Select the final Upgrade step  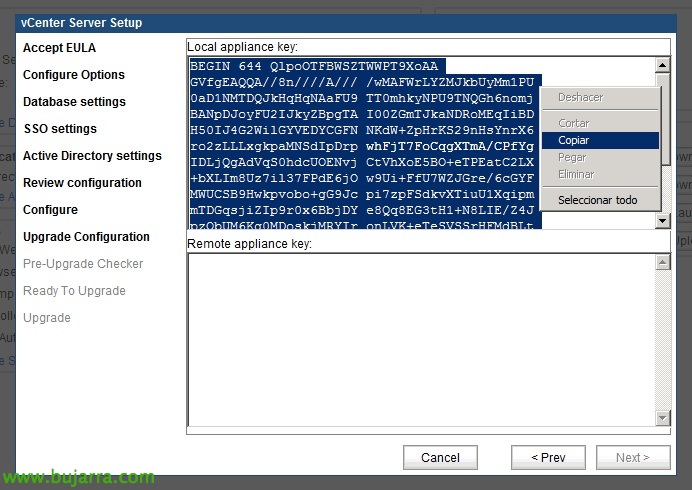tap(47, 317)
